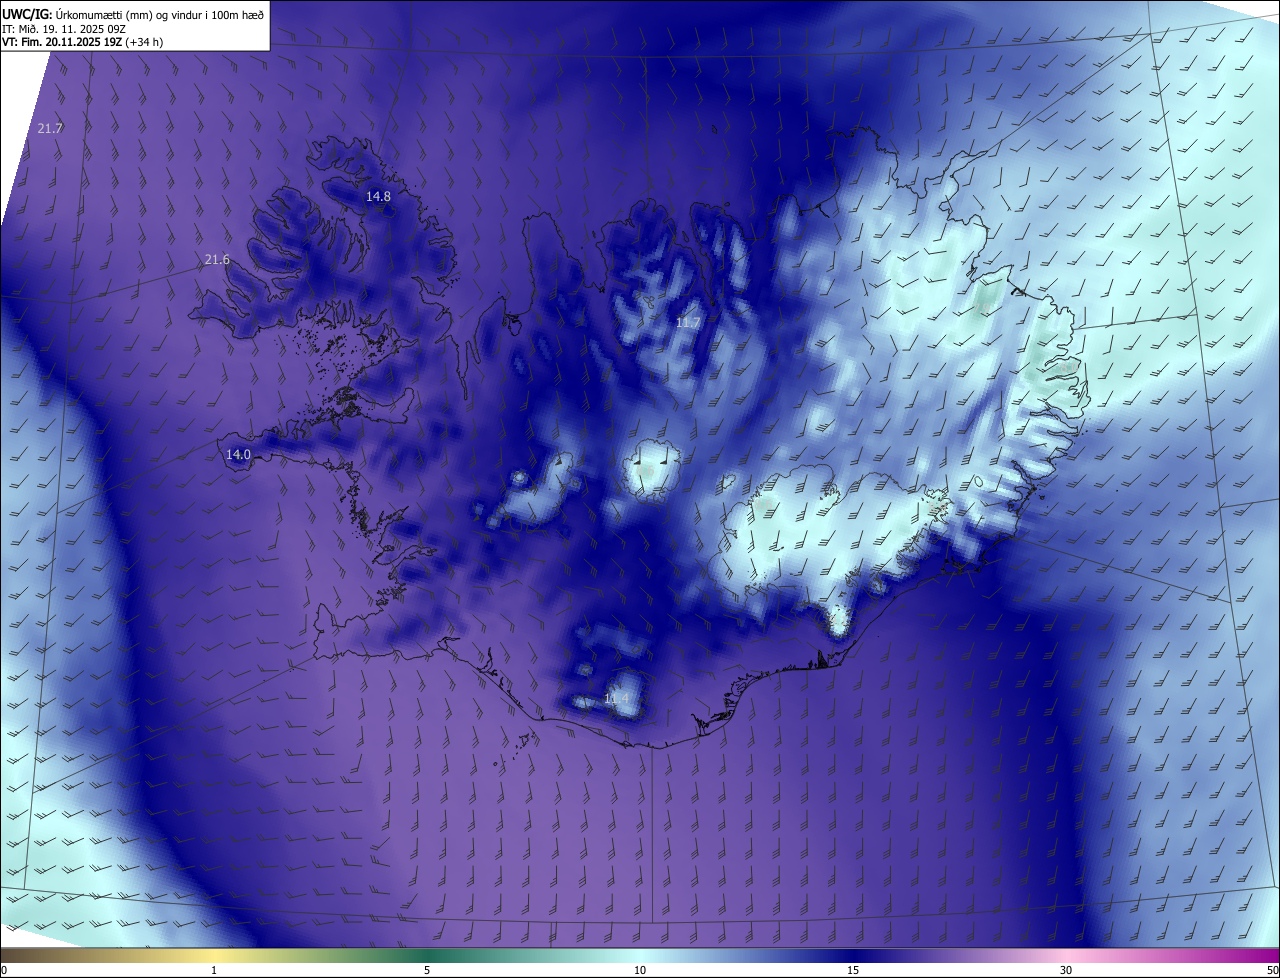Click the 11.7 value label on map
The image size is (1280, 978).
[688, 323]
